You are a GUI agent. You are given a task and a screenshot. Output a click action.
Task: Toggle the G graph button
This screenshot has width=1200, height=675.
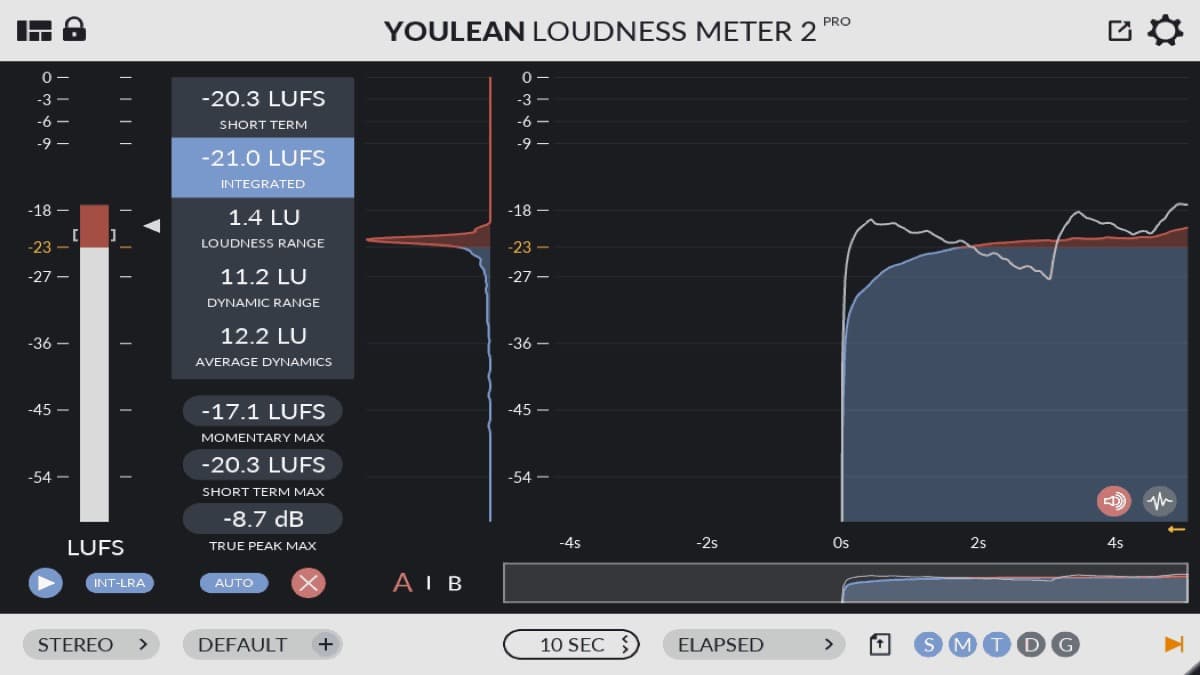pos(1066,645)
